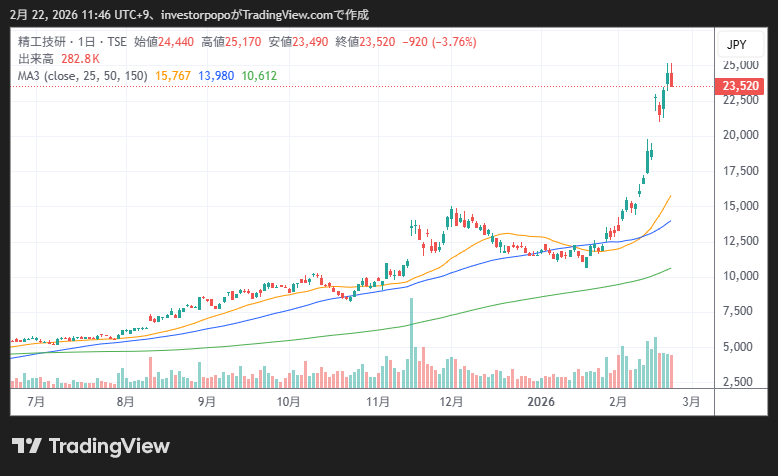Select the 出来高 volume indicator label
This screenshot has width=778, height=476.
34,59
